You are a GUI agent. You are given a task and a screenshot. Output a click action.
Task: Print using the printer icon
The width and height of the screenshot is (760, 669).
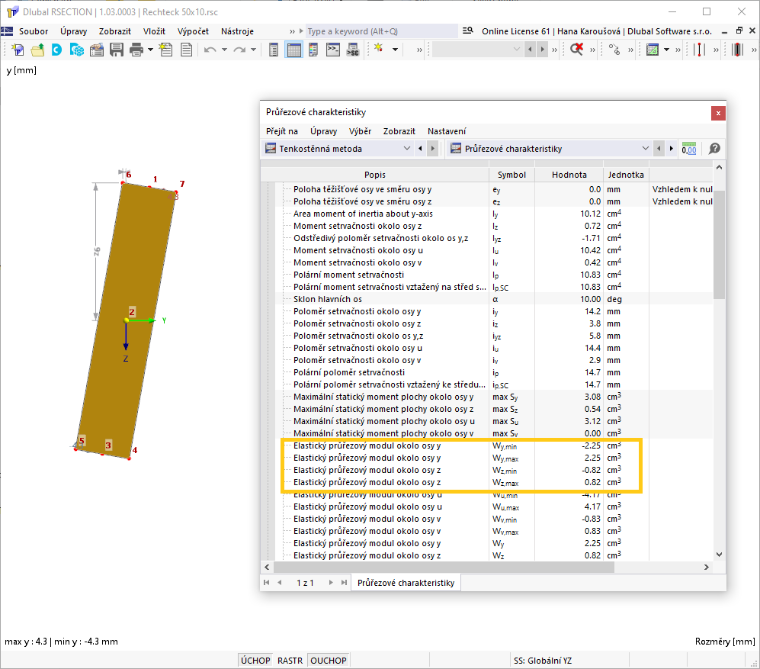coord(137,49)
